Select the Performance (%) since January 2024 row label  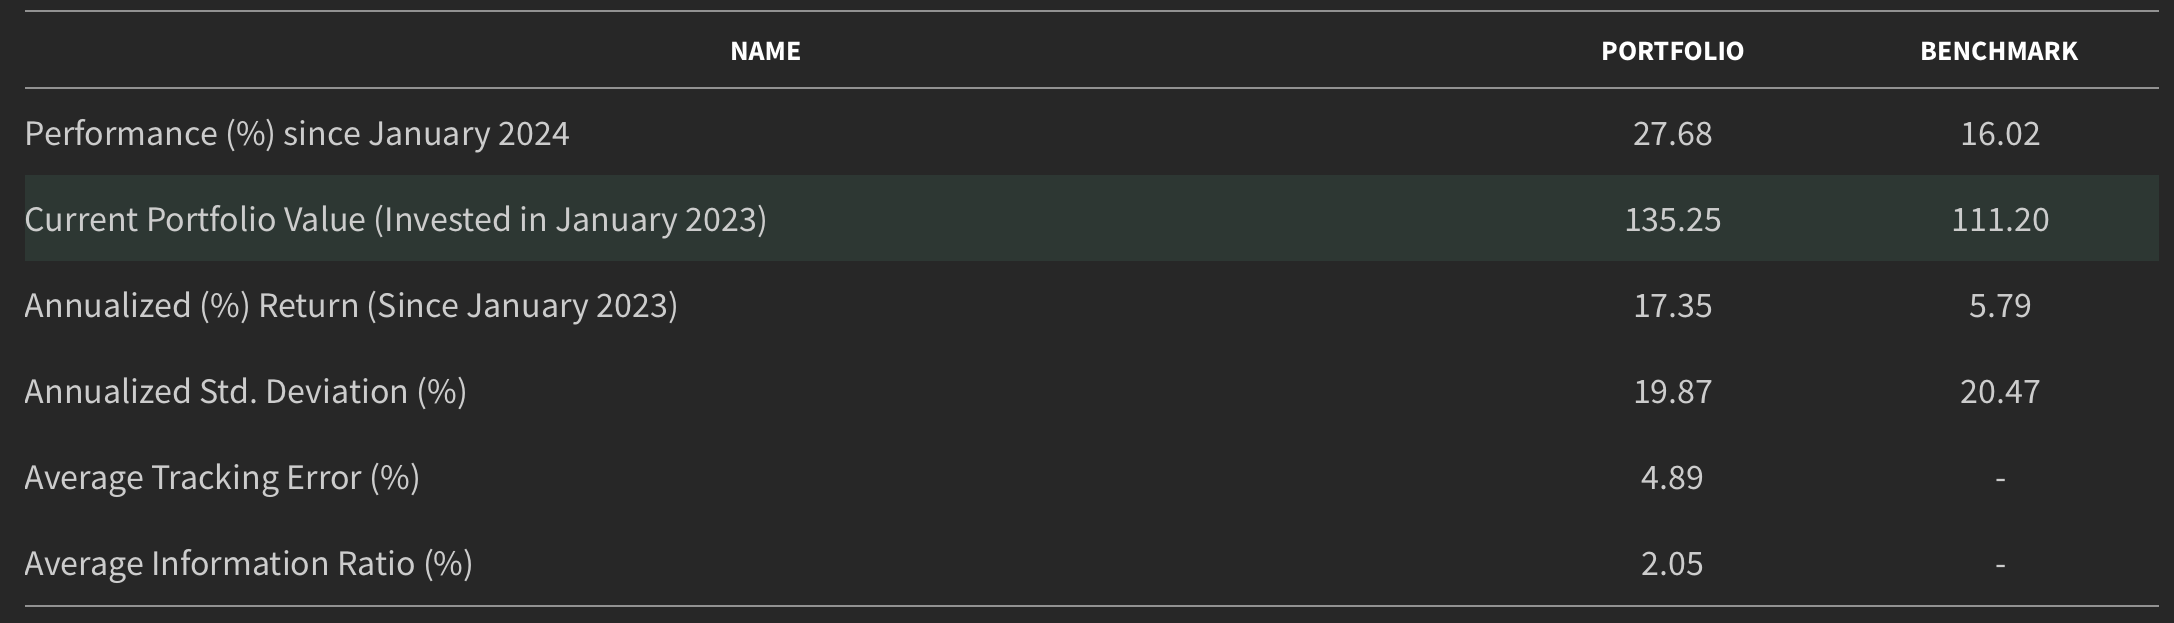pyautogui.click(x=297, y=134)
